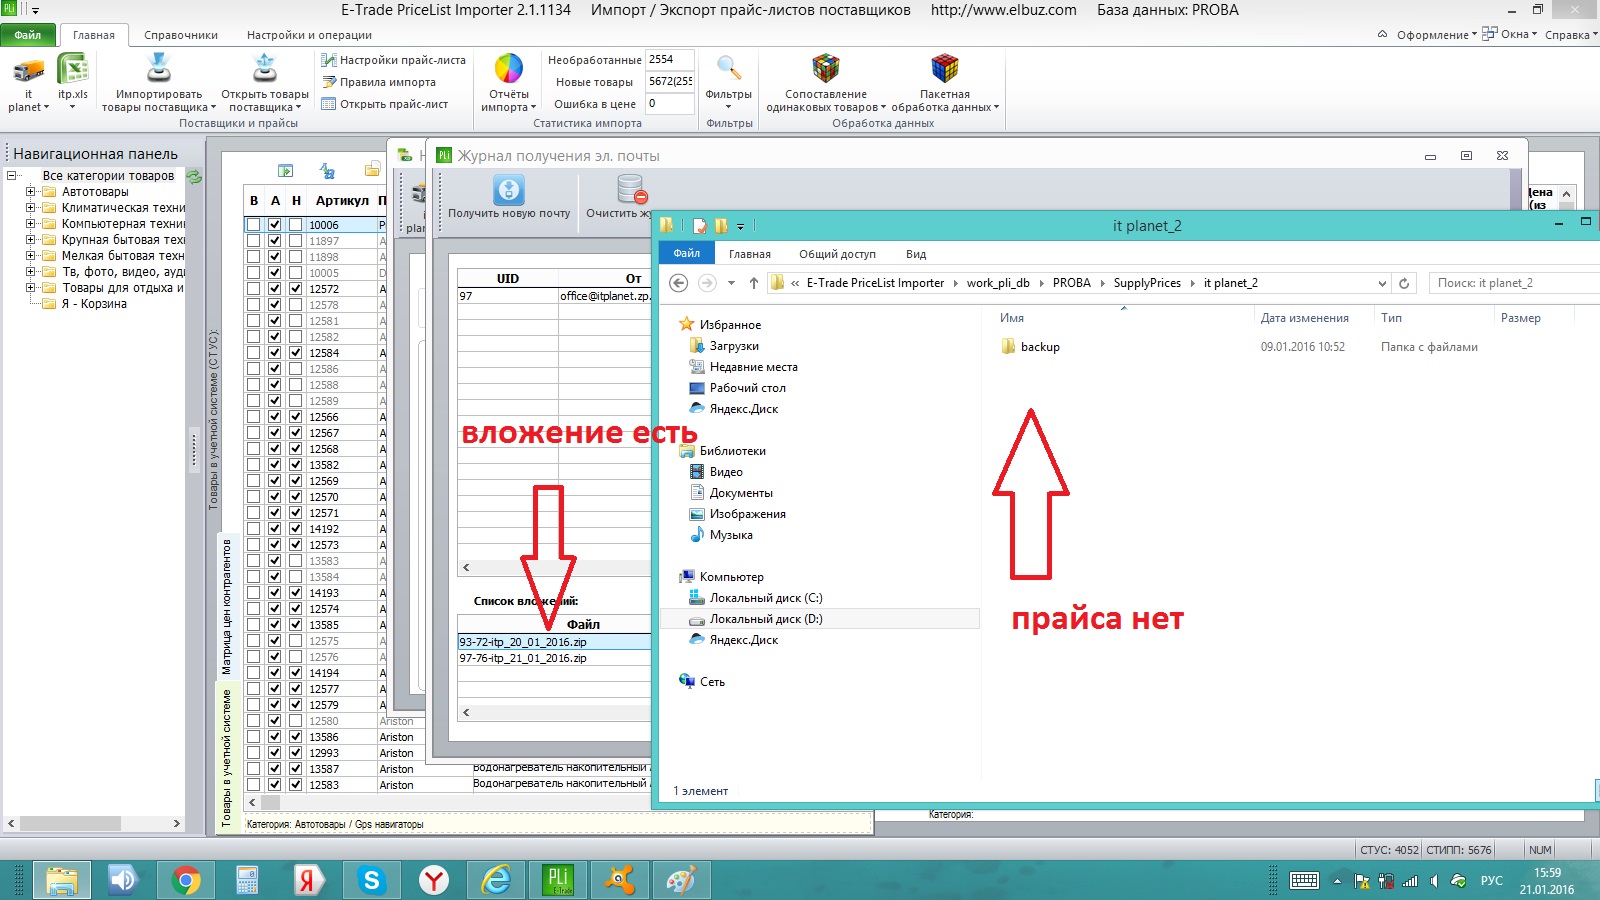Click the find-replace icon above goods table
The width and height of the screenshot is (1600, 900).
pyautogui.click(x=327, y=171)
